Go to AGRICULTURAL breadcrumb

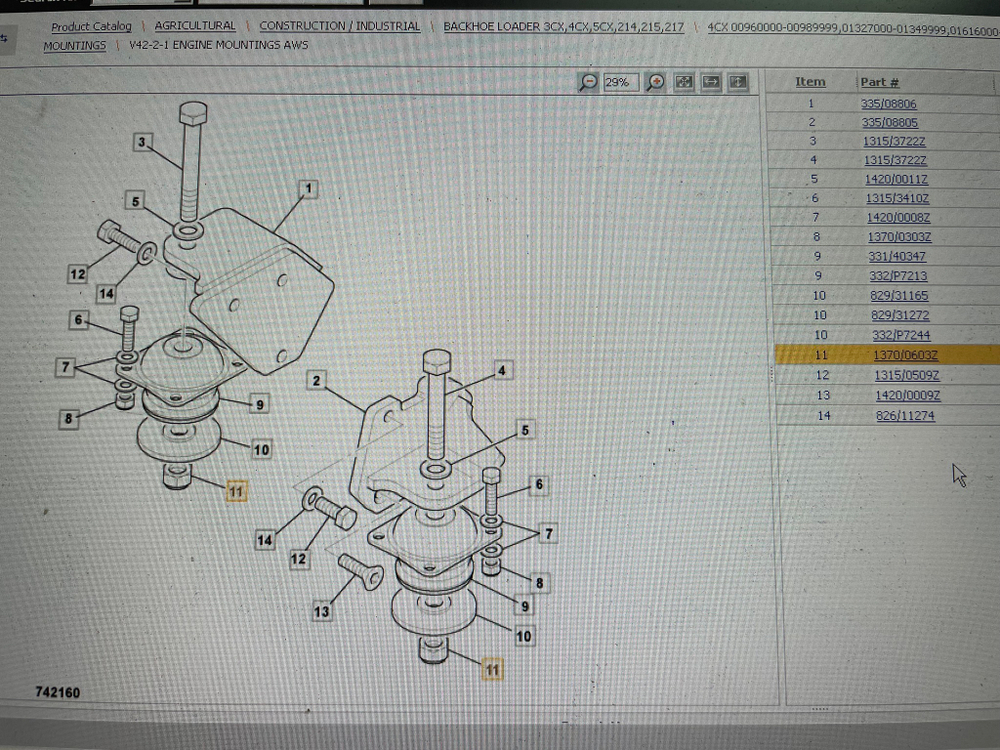click(x=195, y=26)
